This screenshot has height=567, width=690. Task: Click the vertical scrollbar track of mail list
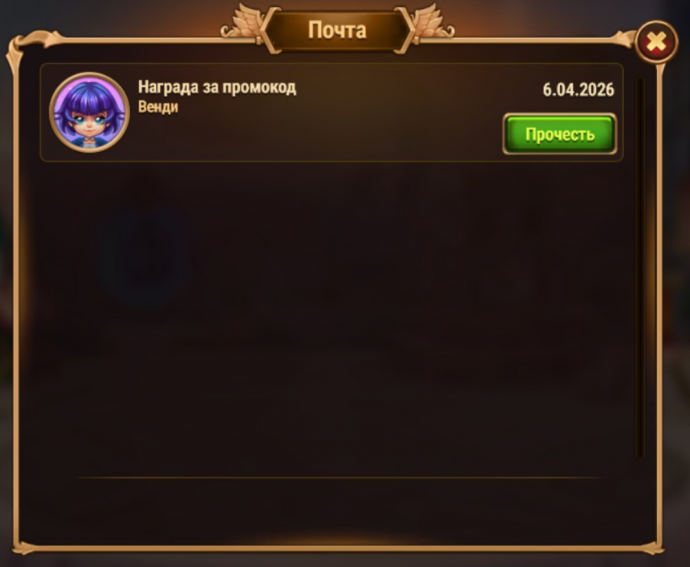tap(640, 269)
